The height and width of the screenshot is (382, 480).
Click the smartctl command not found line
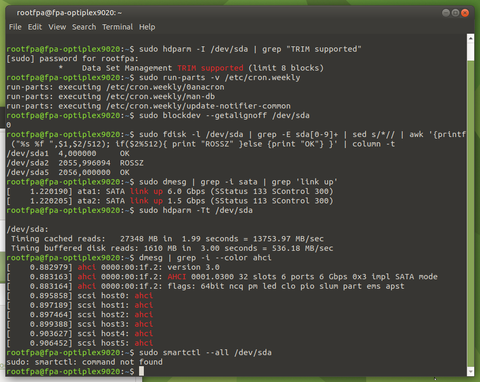tap(85, 362)
